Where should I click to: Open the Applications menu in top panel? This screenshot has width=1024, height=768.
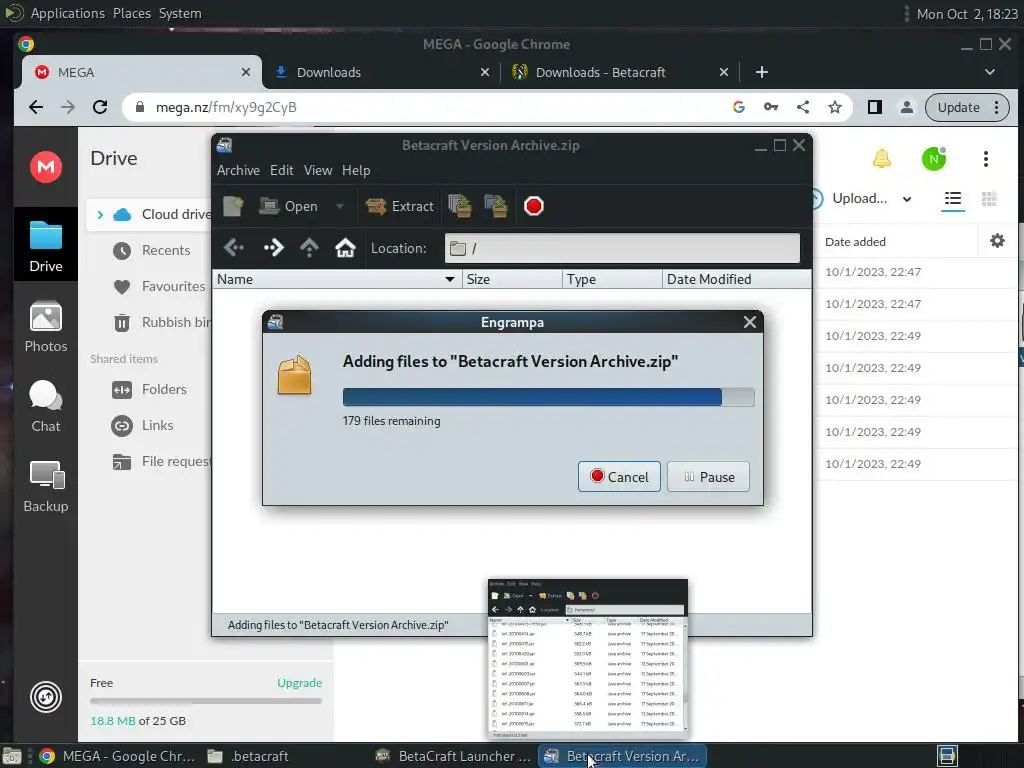pyautogui.click(x=67, y=13)
